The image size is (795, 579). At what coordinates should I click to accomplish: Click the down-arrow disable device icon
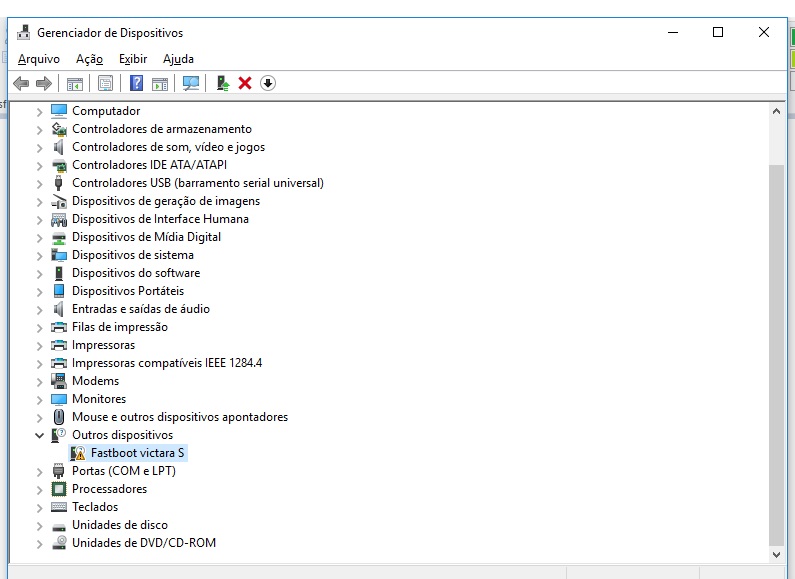(x=268, y=83)
